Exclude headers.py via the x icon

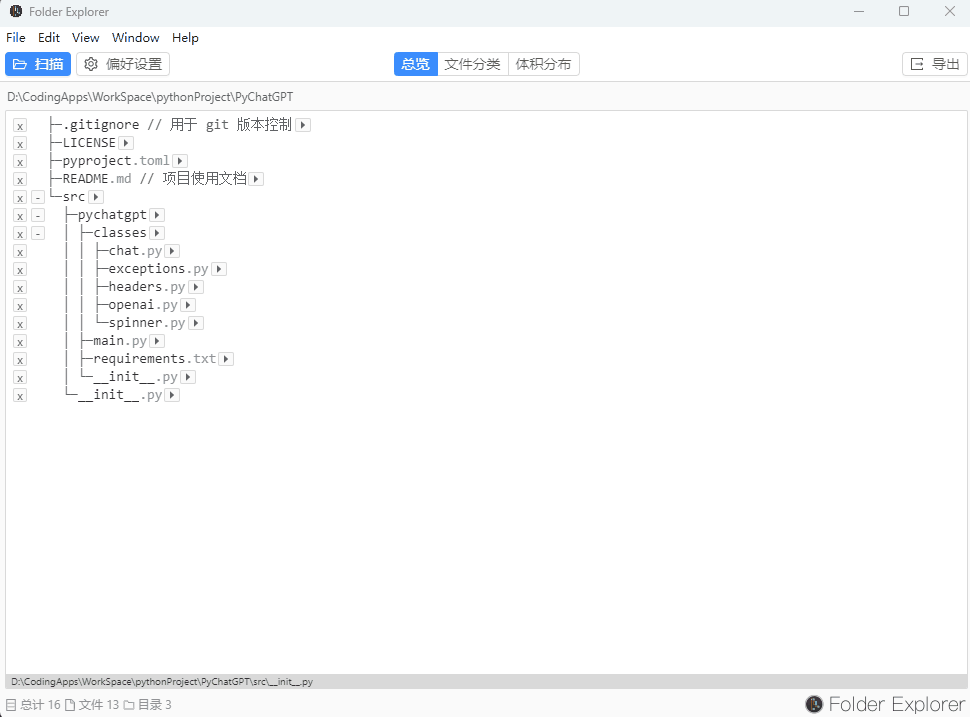[20, 287]
